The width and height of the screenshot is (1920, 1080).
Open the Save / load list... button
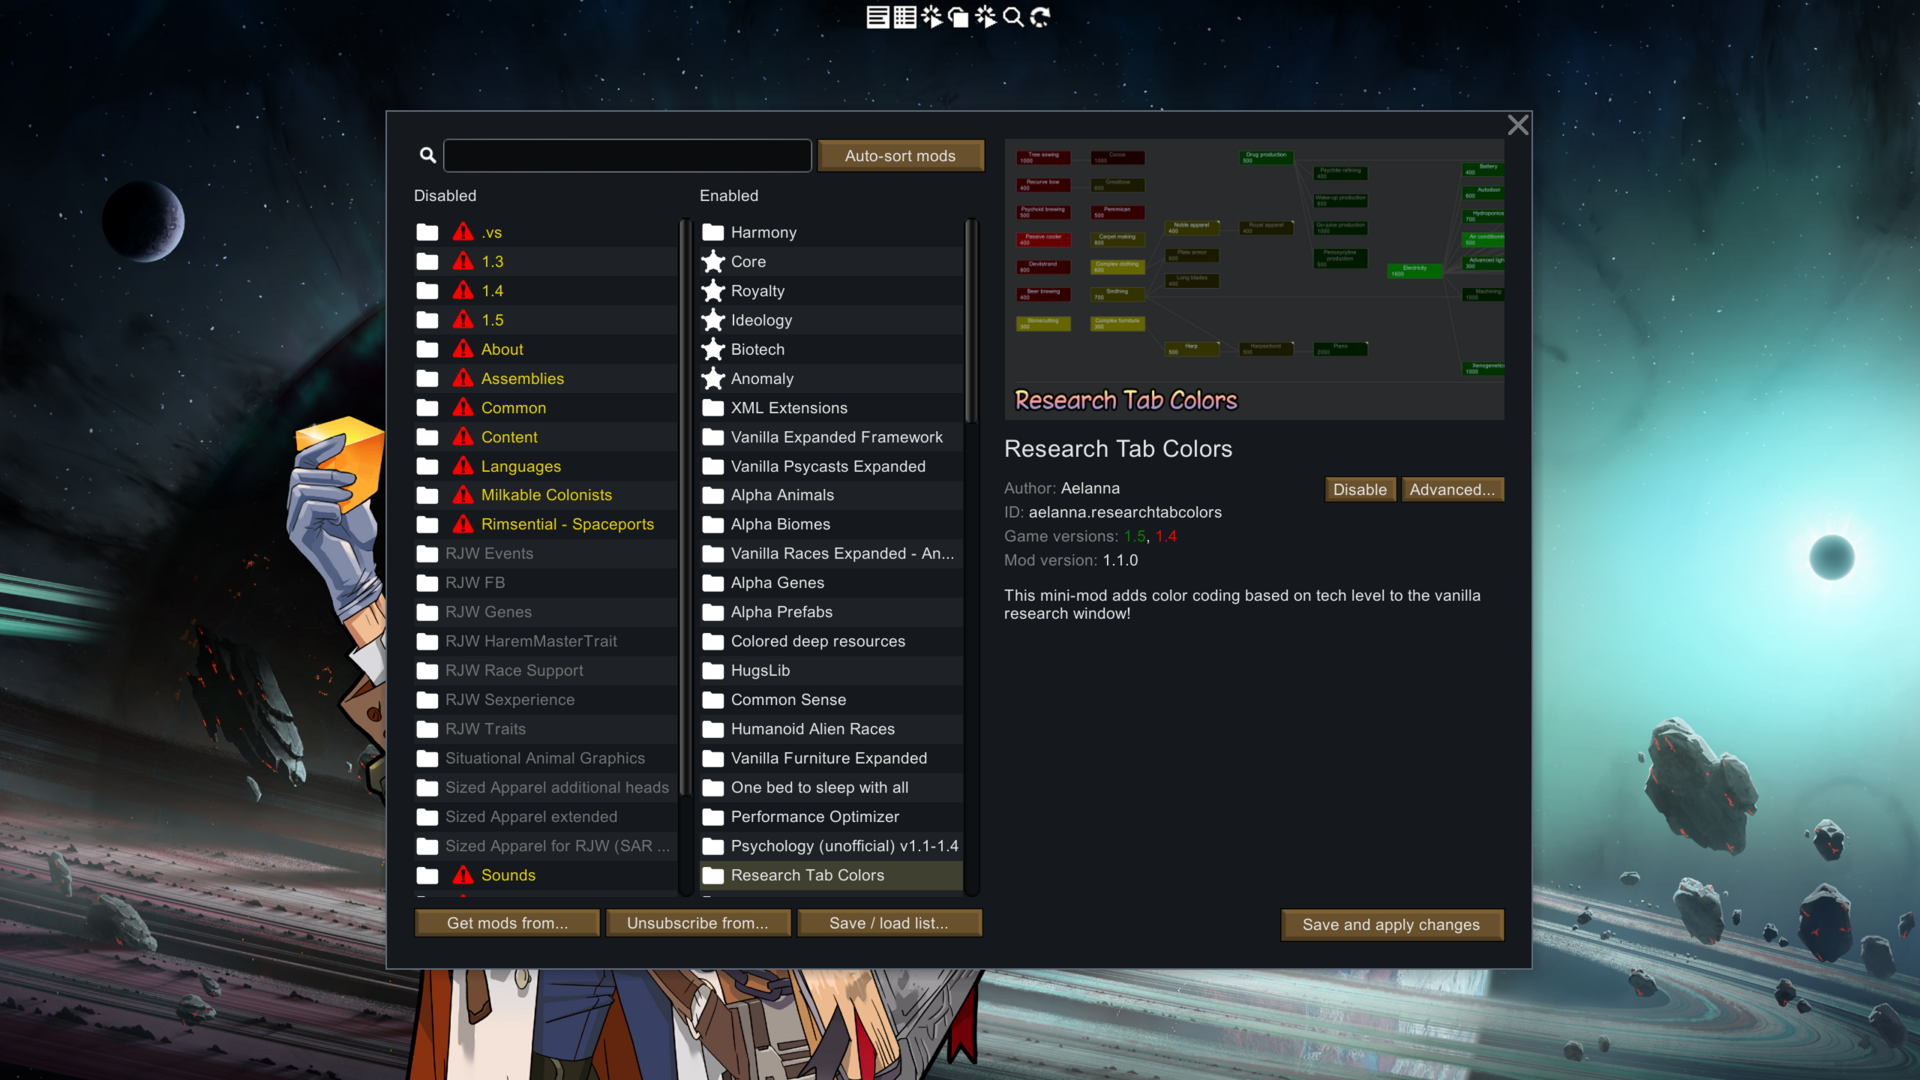[889, 923]
